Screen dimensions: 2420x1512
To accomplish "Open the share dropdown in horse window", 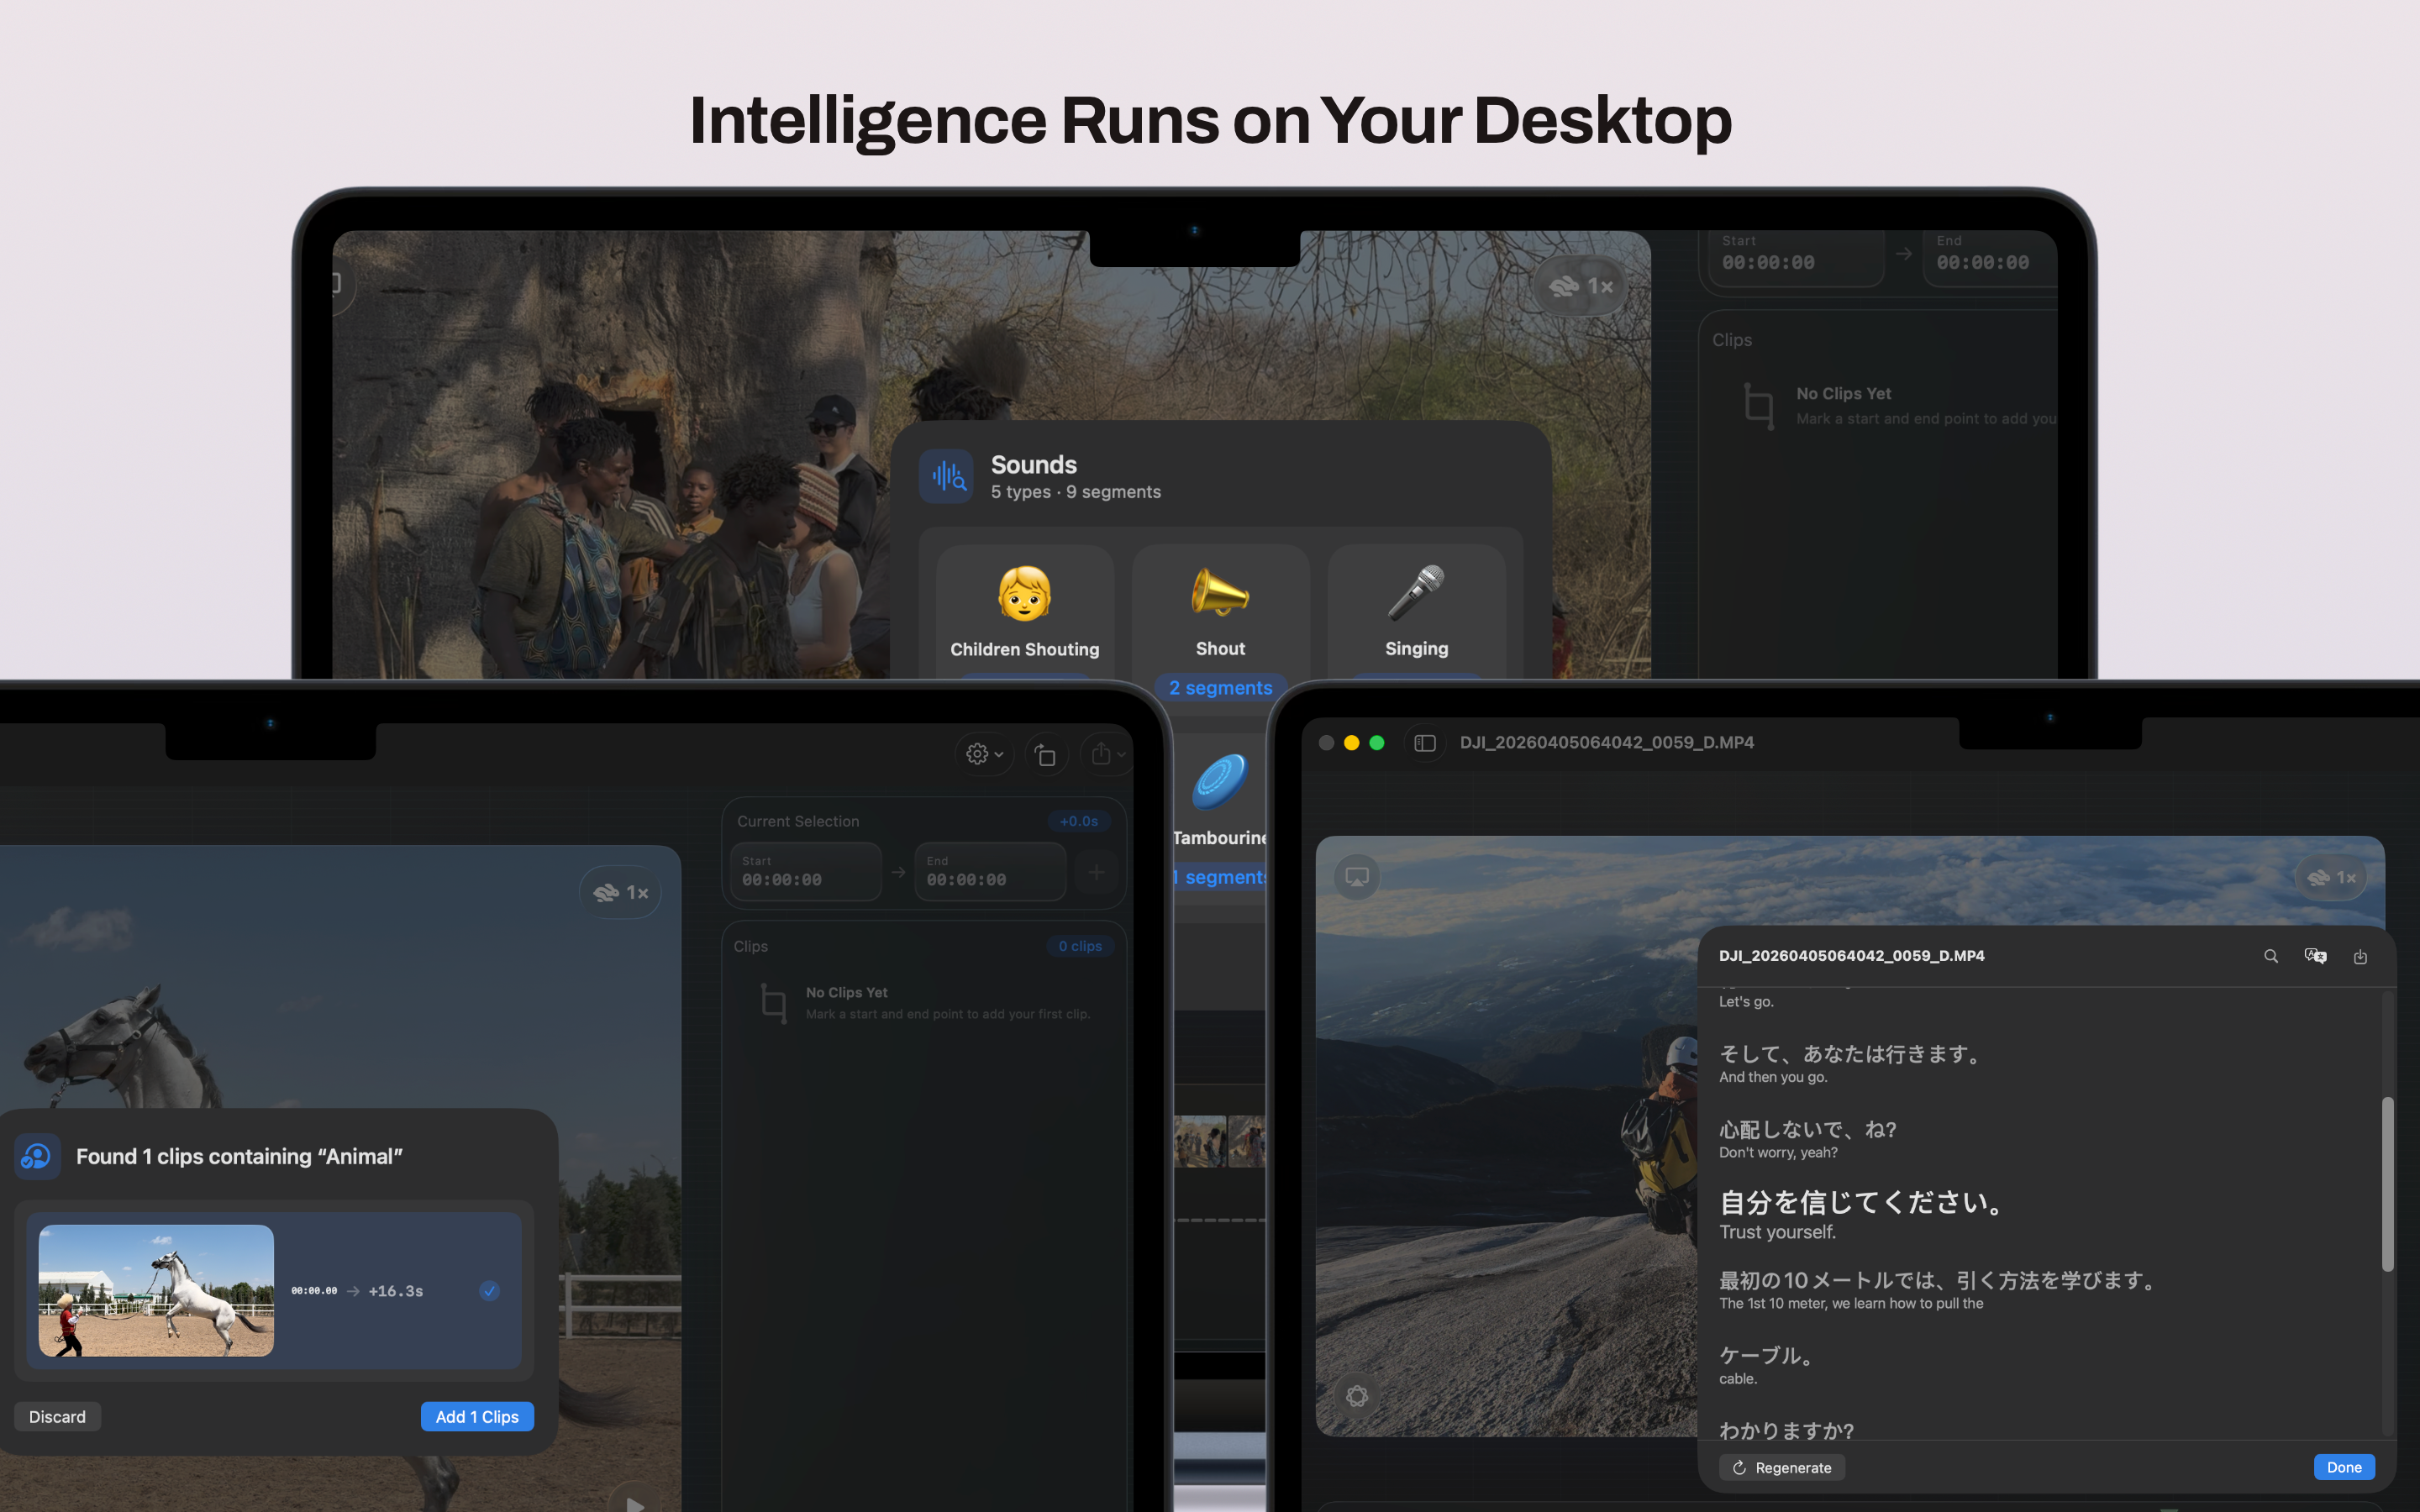I will pos(1107,754).
